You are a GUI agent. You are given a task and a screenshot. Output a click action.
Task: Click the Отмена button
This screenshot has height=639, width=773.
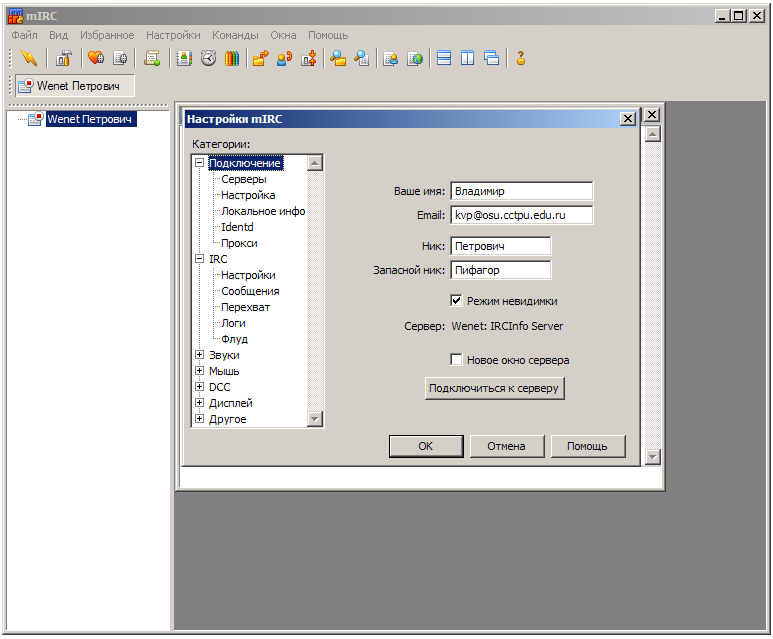pyautogui.click(x=507, y=446)
